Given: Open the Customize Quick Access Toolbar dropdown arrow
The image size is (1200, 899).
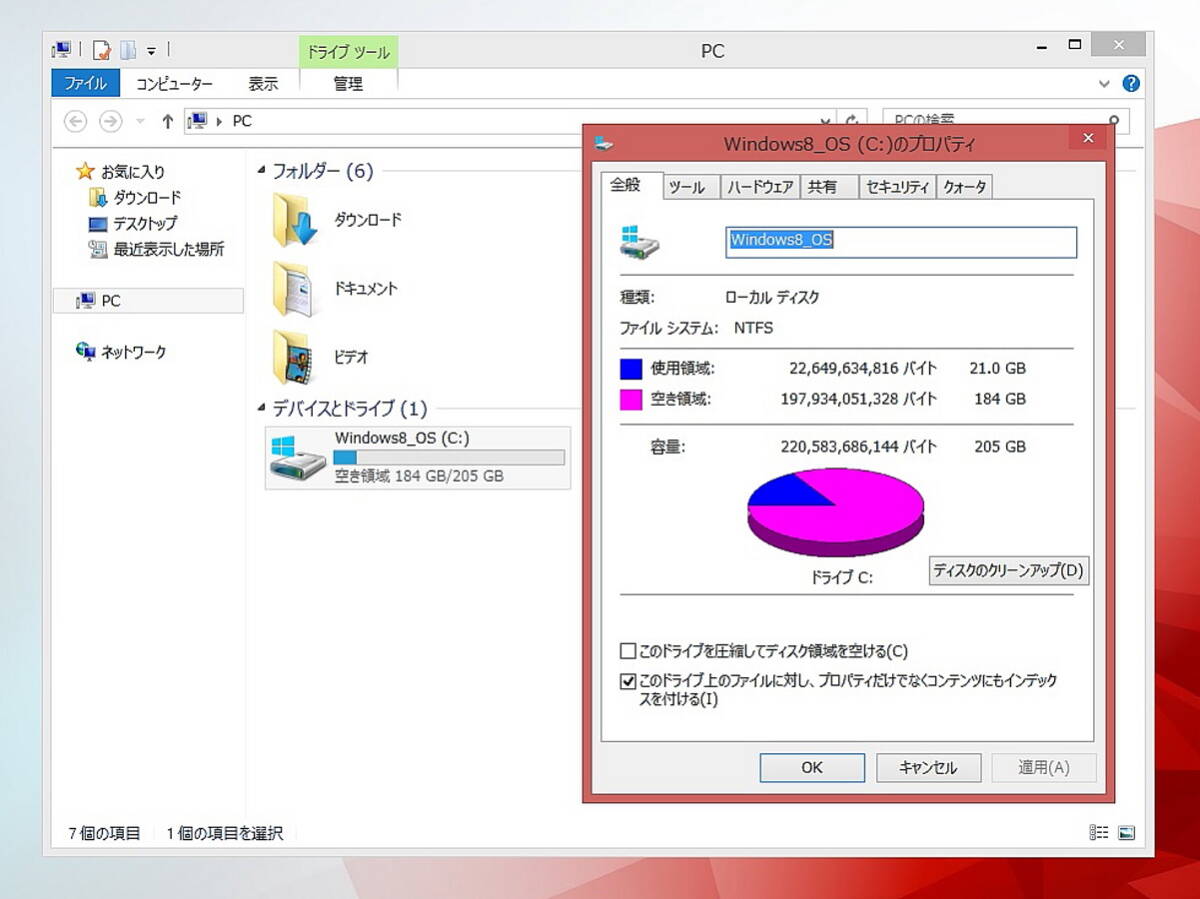Looking at the screenshot, I should point(151,50).
